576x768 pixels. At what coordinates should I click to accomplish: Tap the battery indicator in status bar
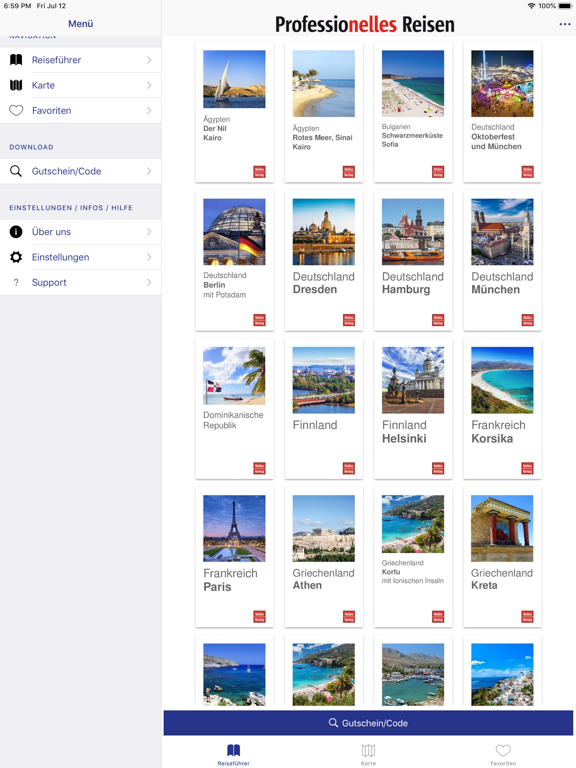[565, 6]
